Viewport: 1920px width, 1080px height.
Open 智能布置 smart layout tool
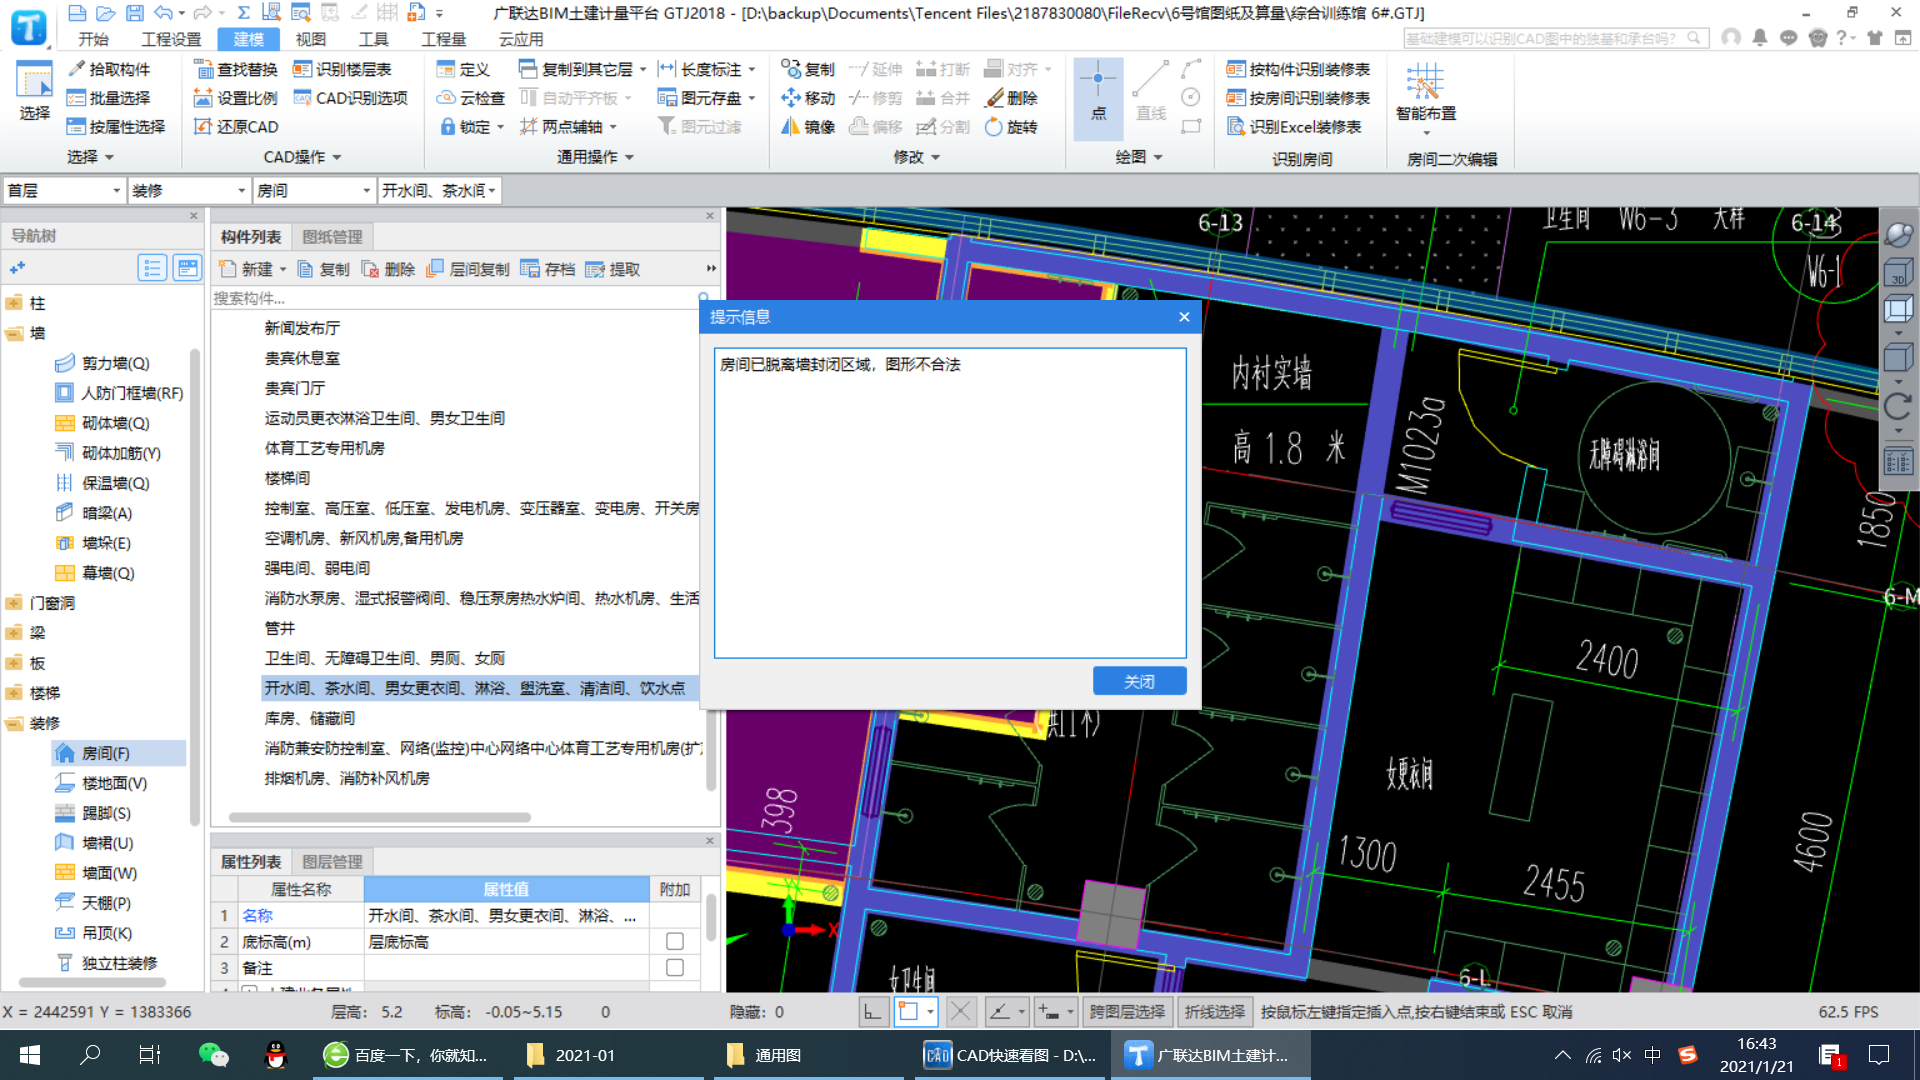coord(1426,97)
